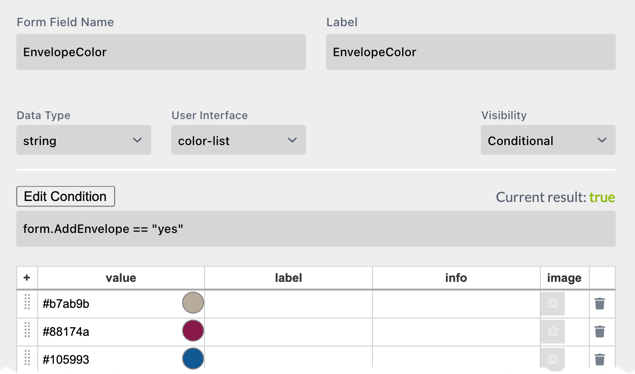Viewport: 635px width, 374px height.
Task: Delete the #b7ab9b row with trash icon
Action: pyautogui.click(x=600, y=304)
